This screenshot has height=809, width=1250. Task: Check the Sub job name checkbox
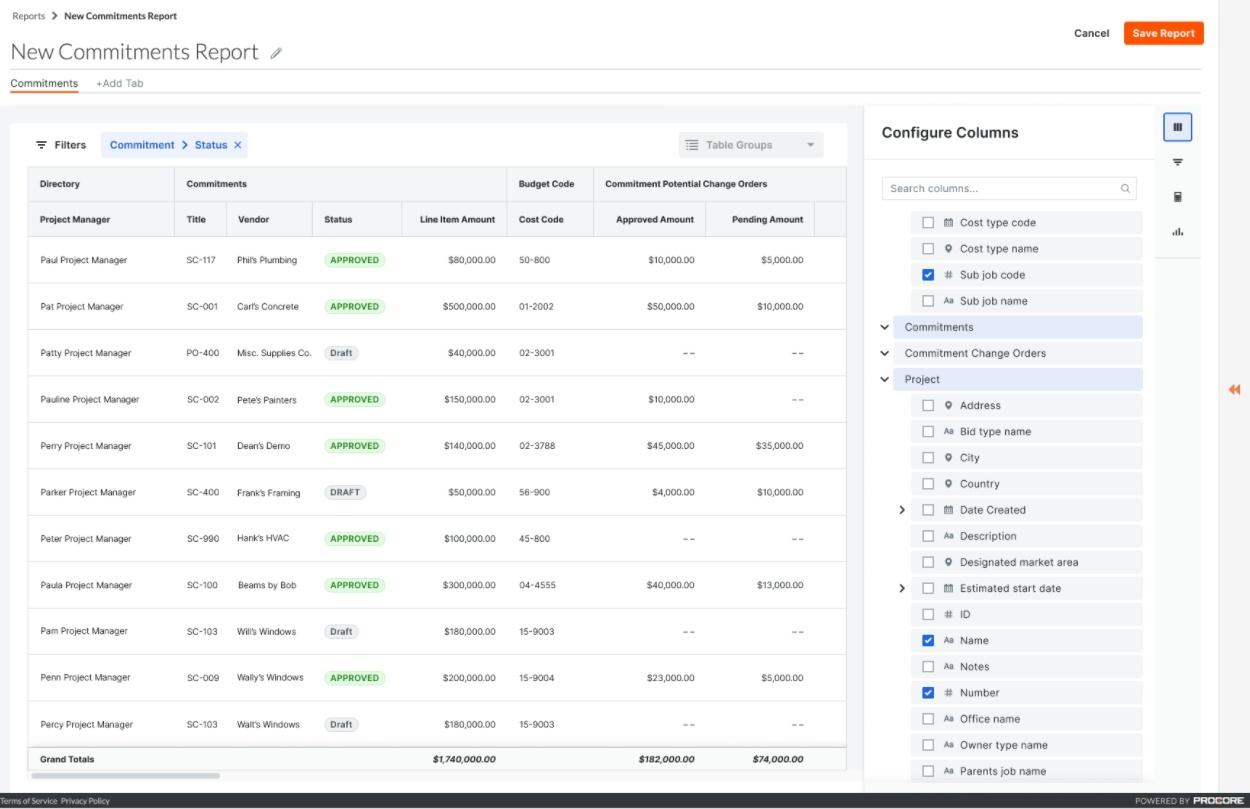tap(928, 301)
